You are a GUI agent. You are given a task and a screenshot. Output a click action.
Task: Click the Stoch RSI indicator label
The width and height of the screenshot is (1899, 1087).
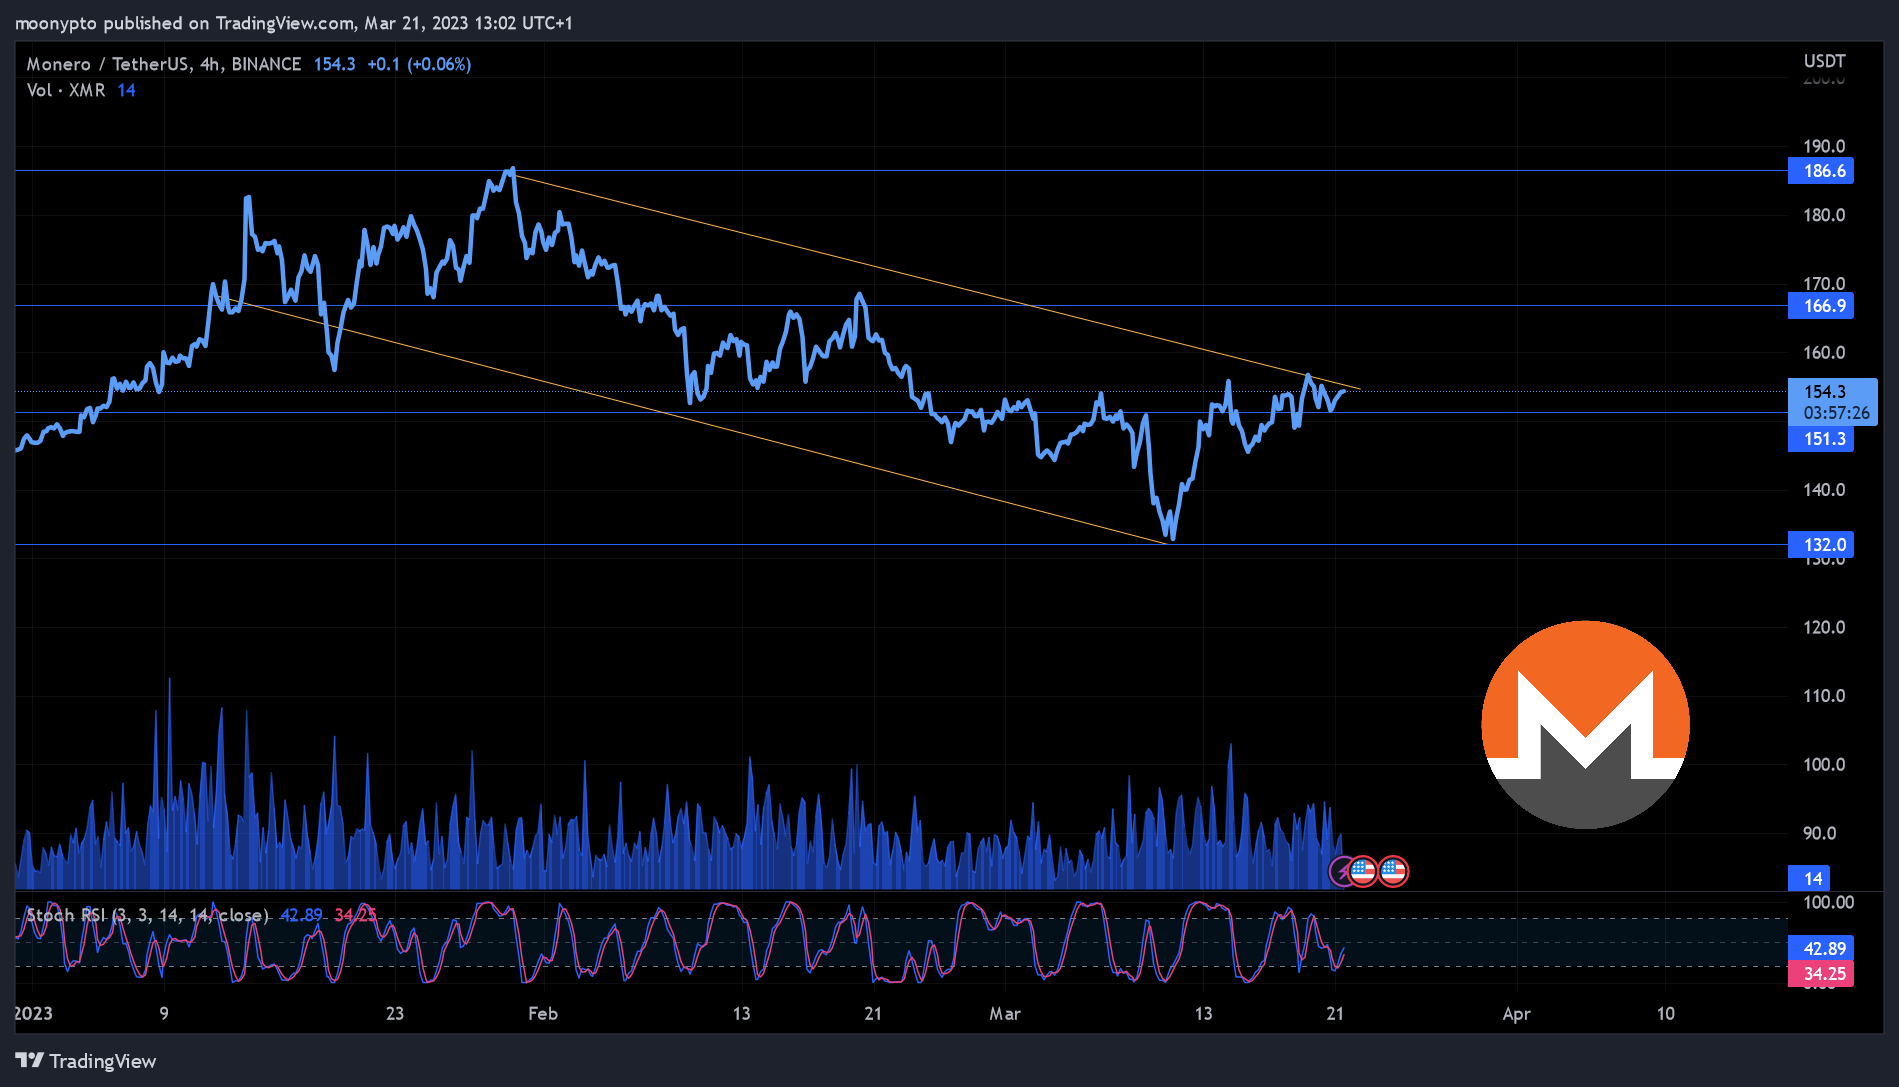147,915
